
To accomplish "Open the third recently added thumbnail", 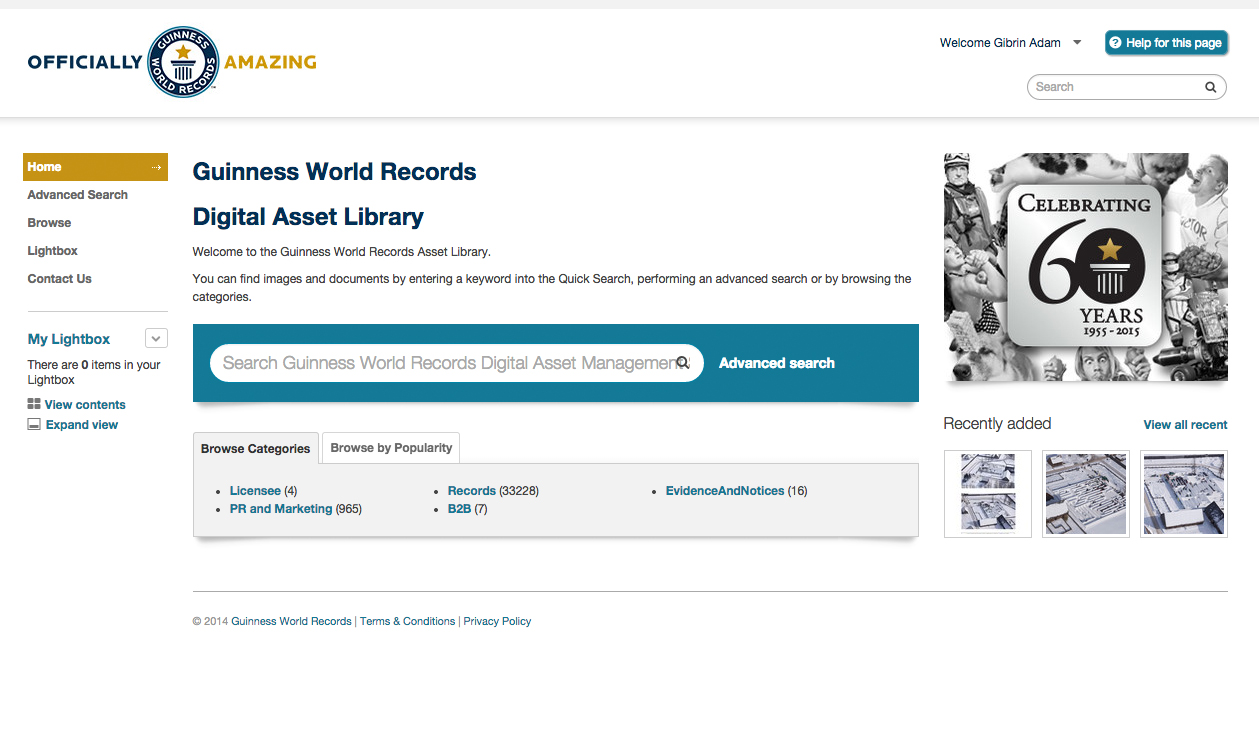I will point(1184,494).
